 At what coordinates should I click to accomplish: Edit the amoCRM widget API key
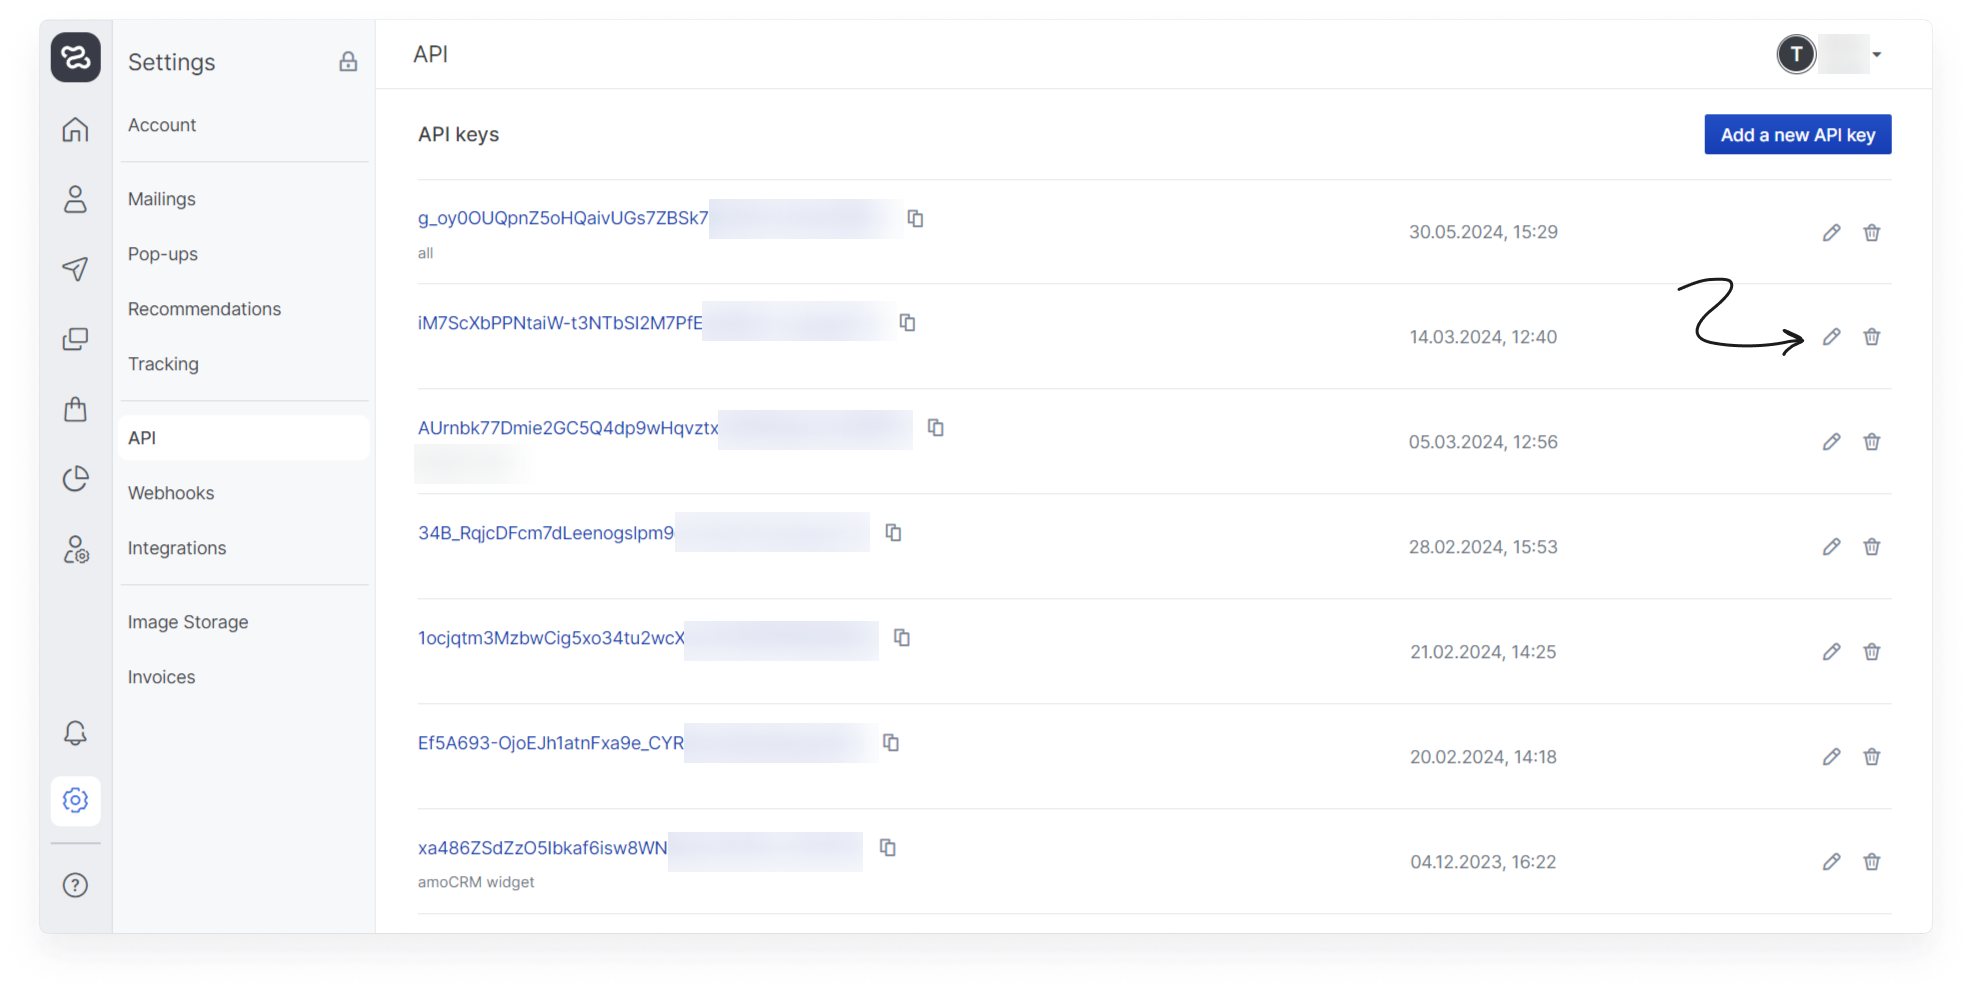[1831, 862]
